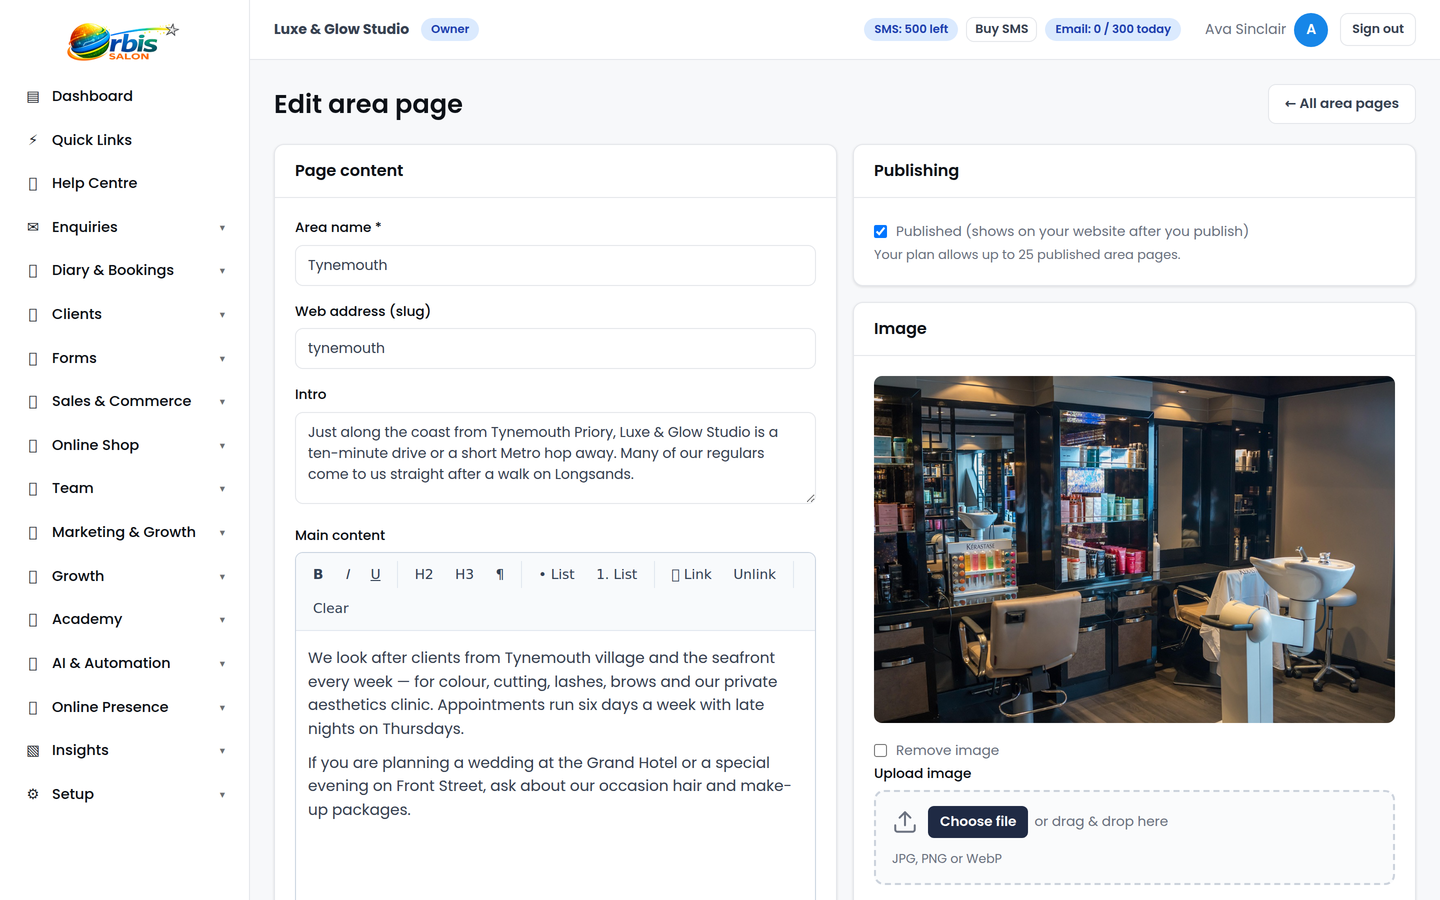Insert a numbered list
Viewport: 1440px width, 900px height.
pyautogui.click(x=616, y=574)
